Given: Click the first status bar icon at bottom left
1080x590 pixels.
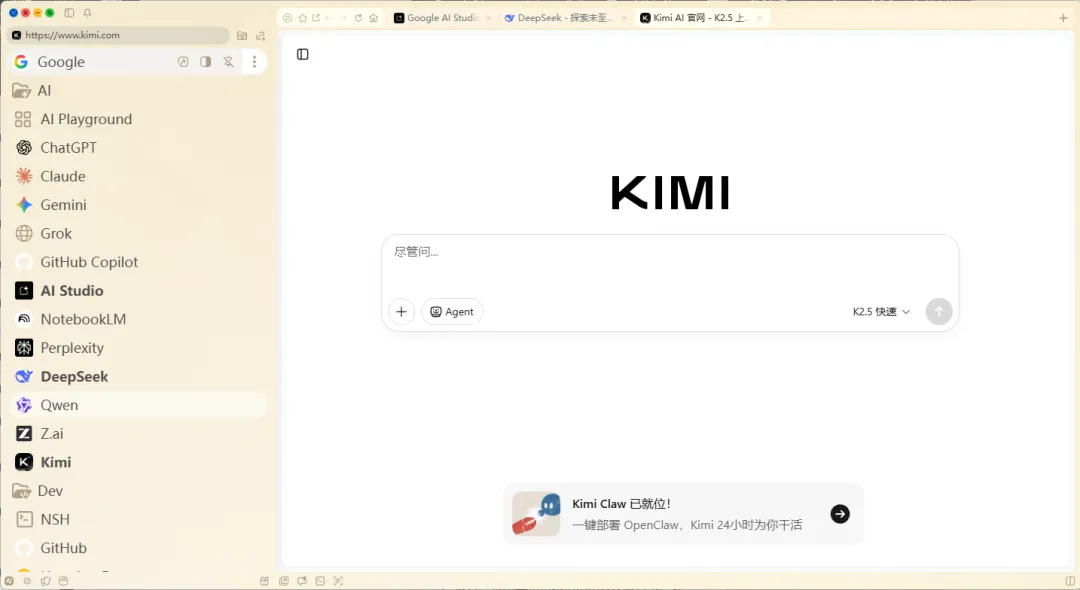Looking at the screenshot, I should 9,581.
